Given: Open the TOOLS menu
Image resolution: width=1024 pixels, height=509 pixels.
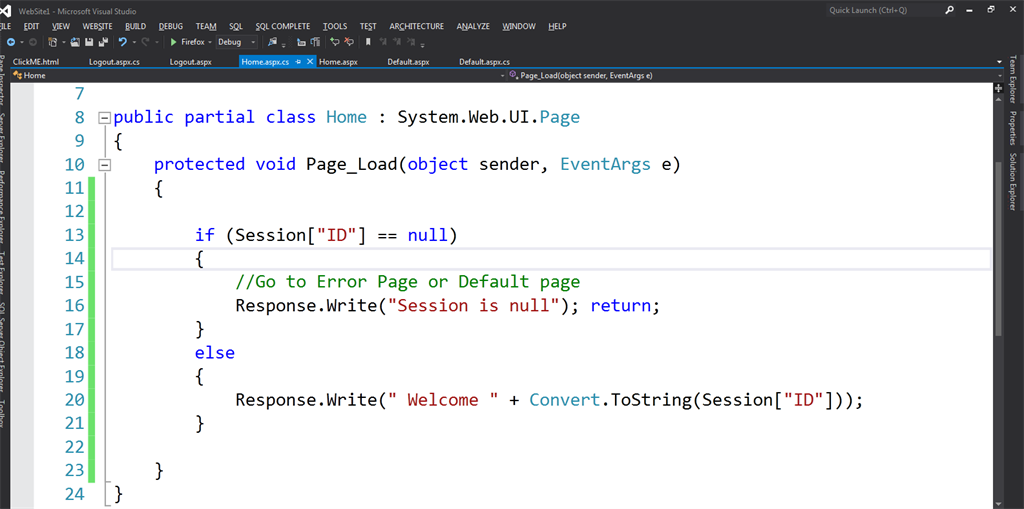Looking at the screenshot, I should (x=335, y=26).
